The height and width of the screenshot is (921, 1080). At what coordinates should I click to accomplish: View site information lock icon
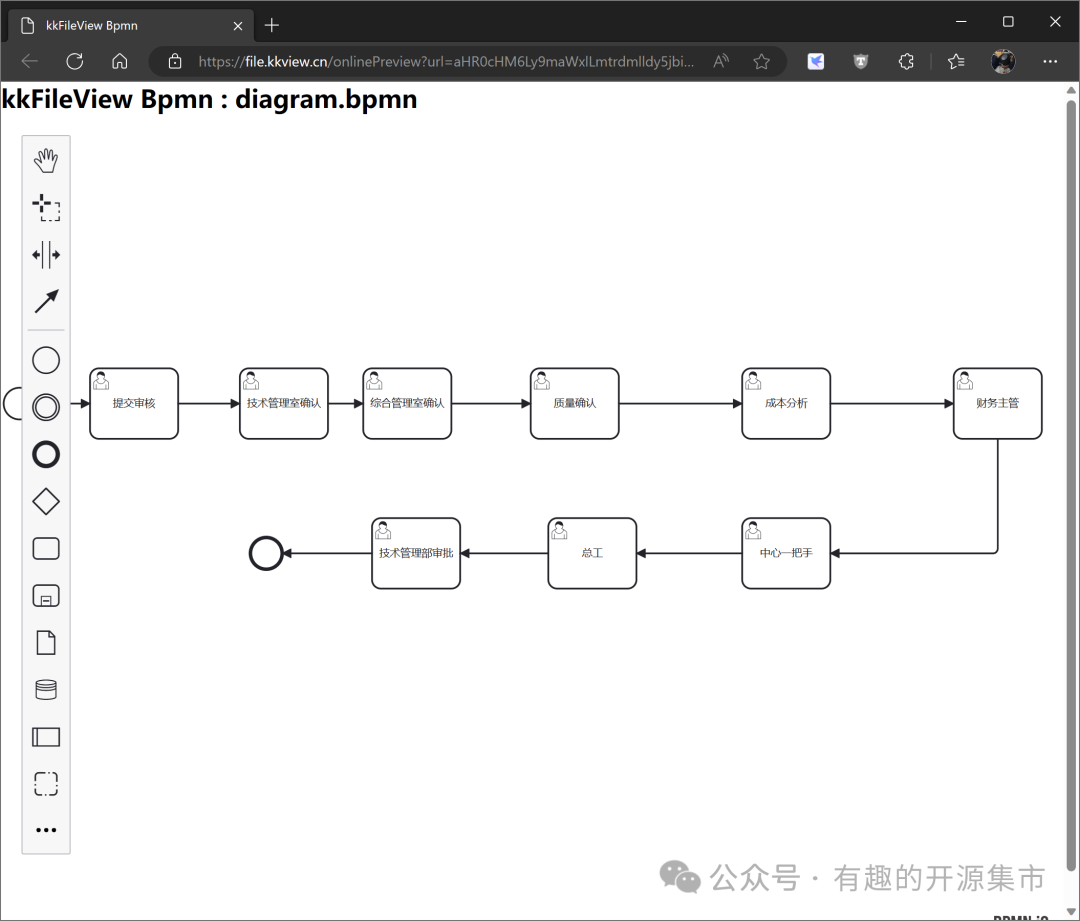(175, 61)
